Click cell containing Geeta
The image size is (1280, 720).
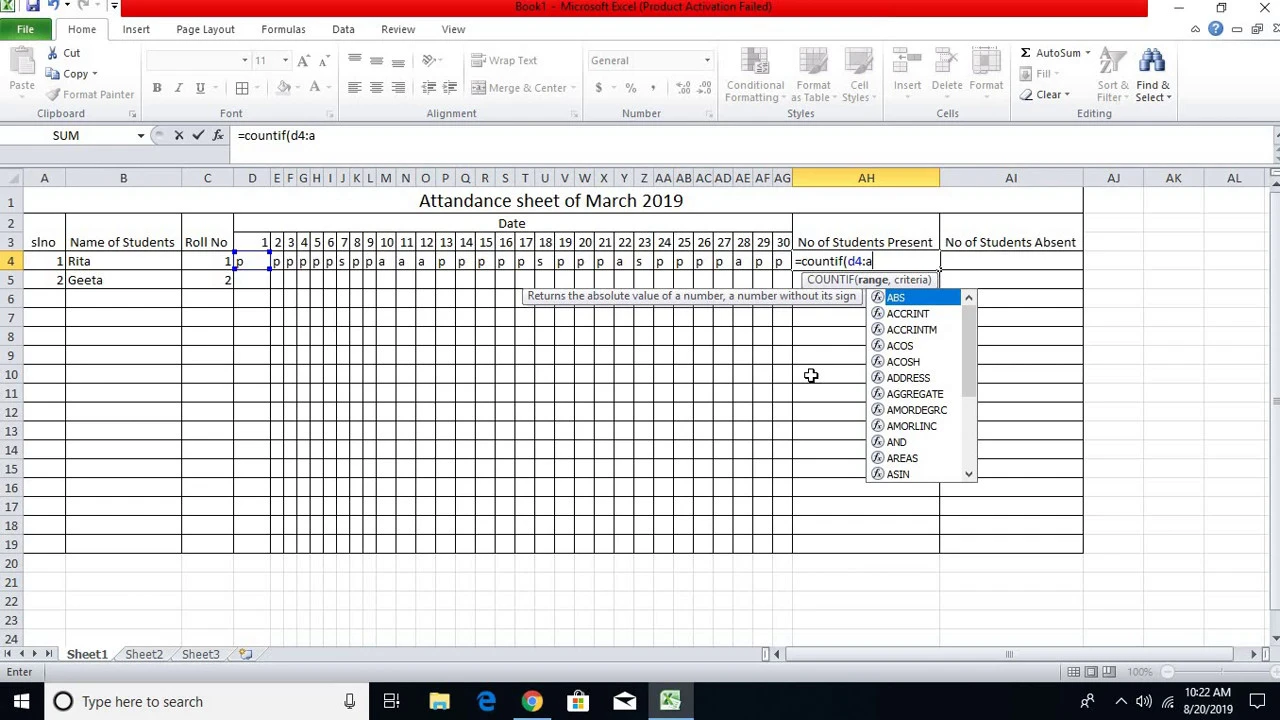point(123,280)
